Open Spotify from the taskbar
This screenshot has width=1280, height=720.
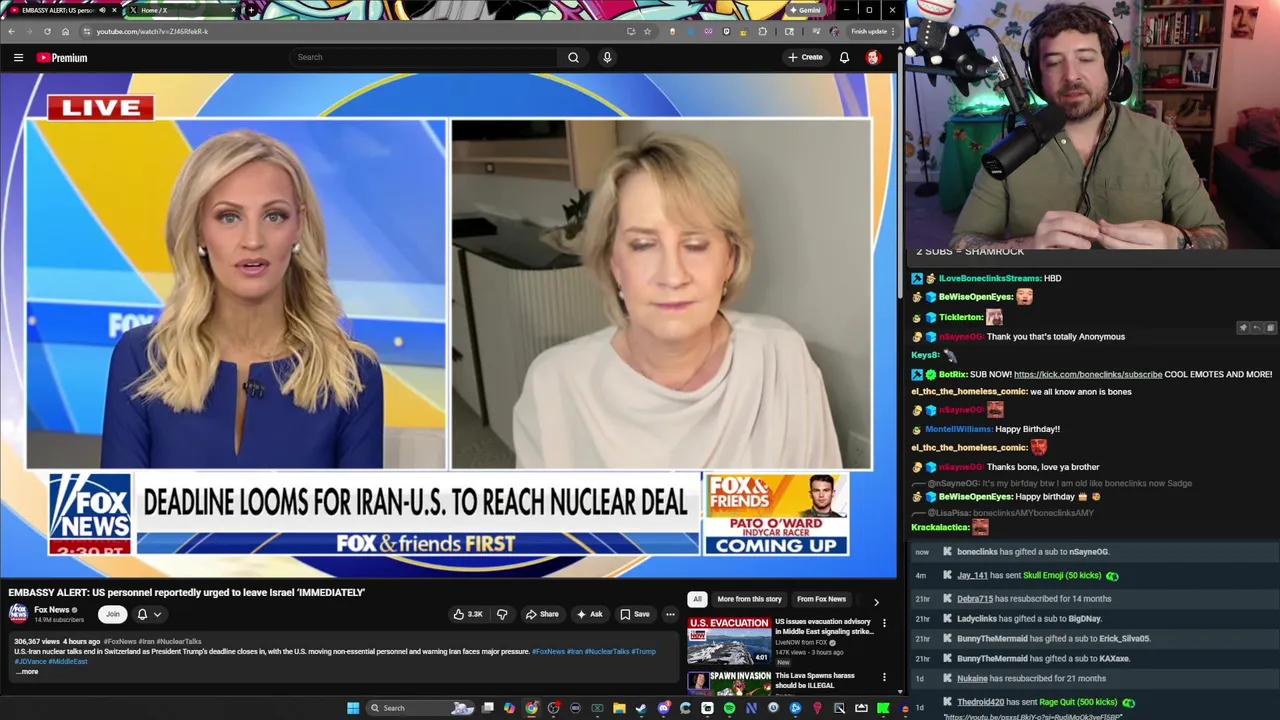[729, 708]
